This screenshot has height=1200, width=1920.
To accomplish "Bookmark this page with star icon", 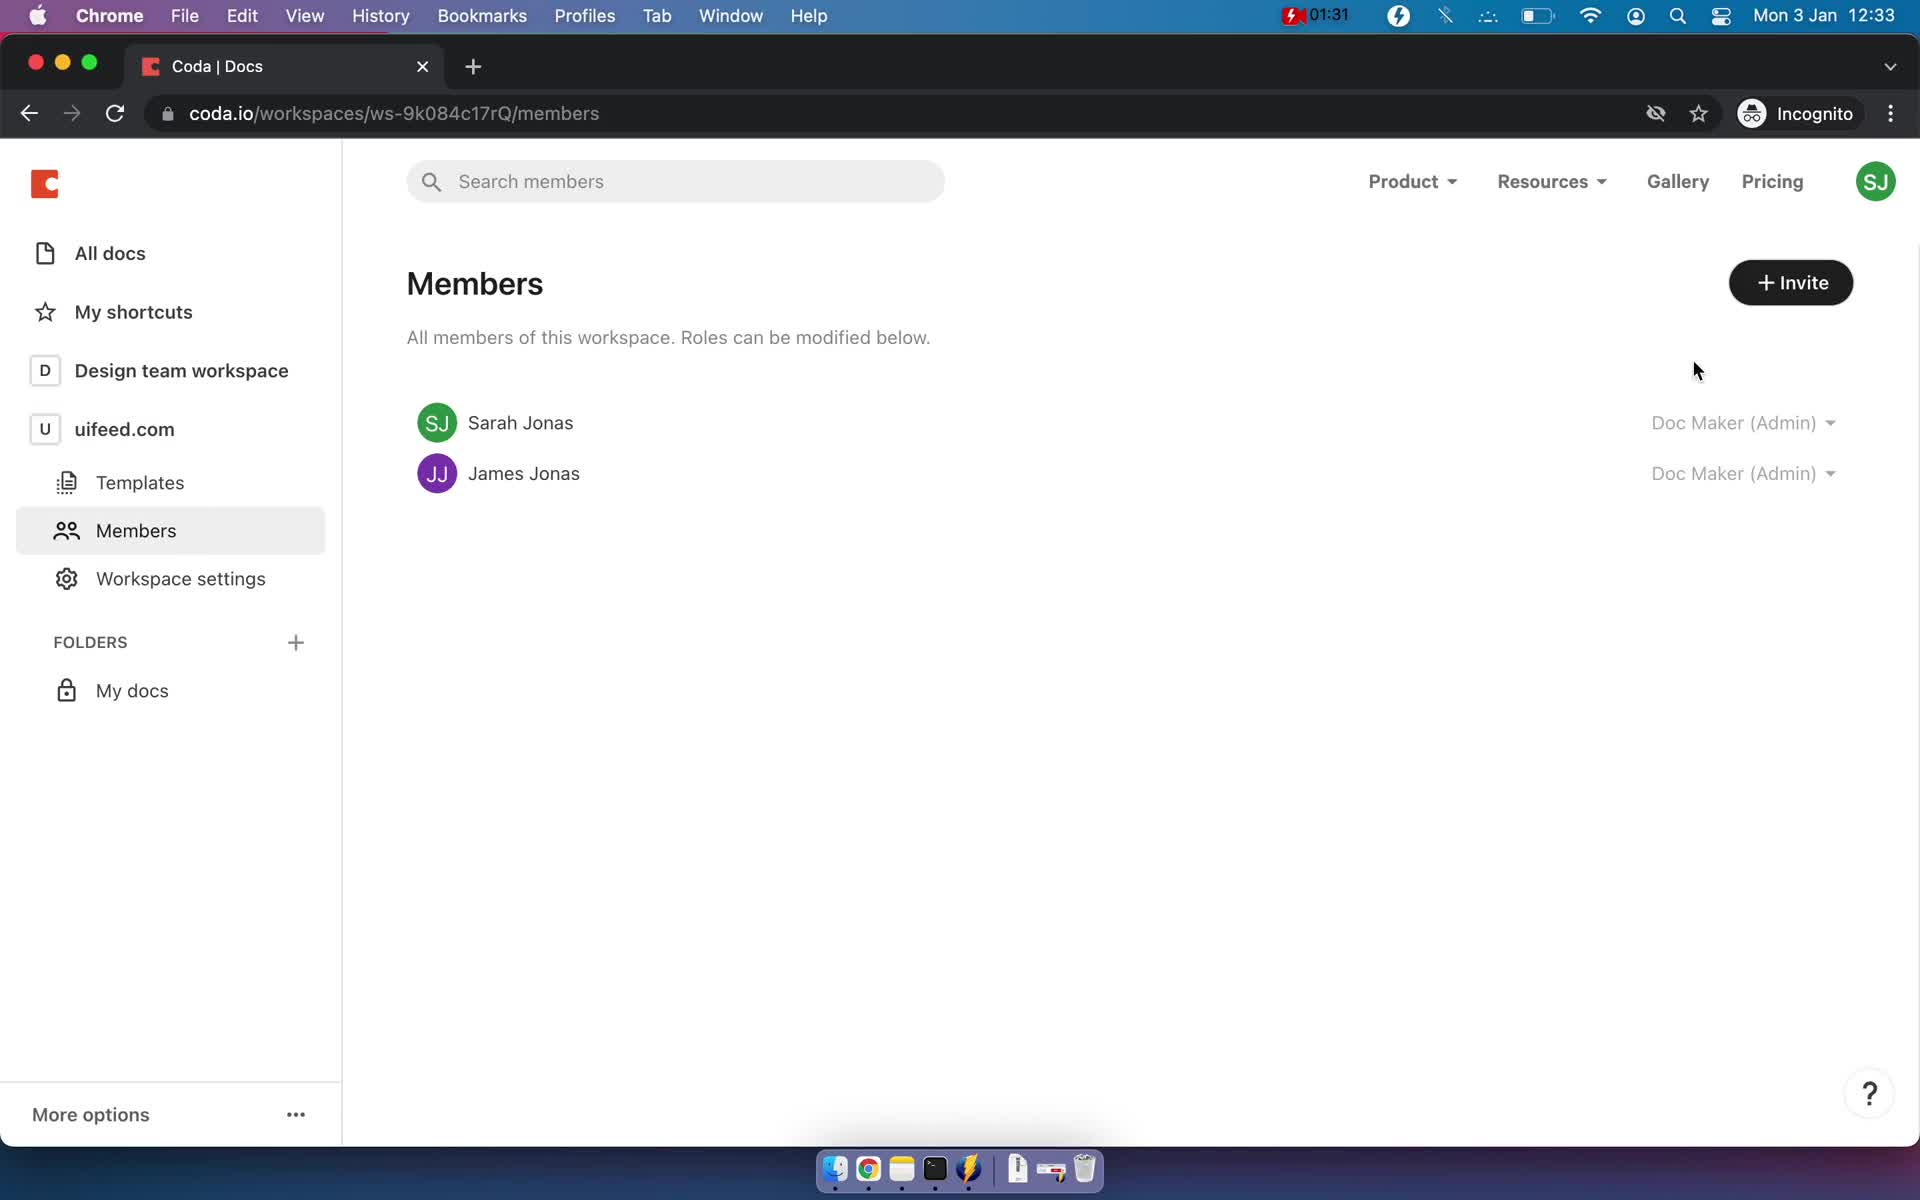I will (1698, 114).
